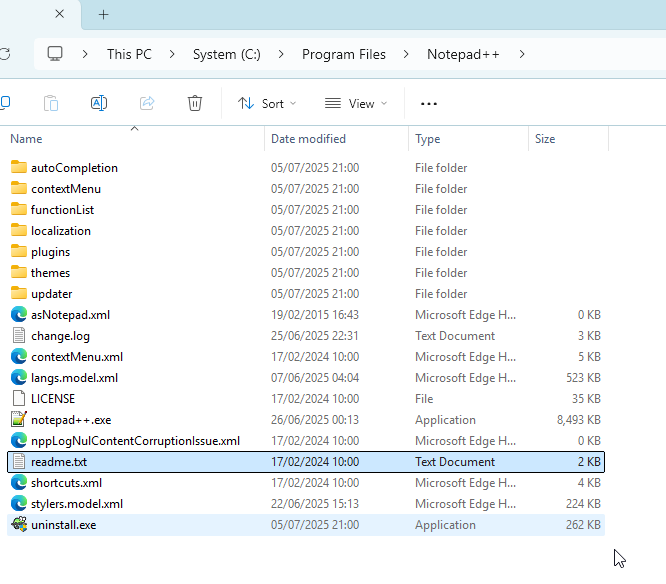This screenshot has height=584, width=666.
Task: Expand chevron after Program Files breadcrumb
Action: [406, 54]
